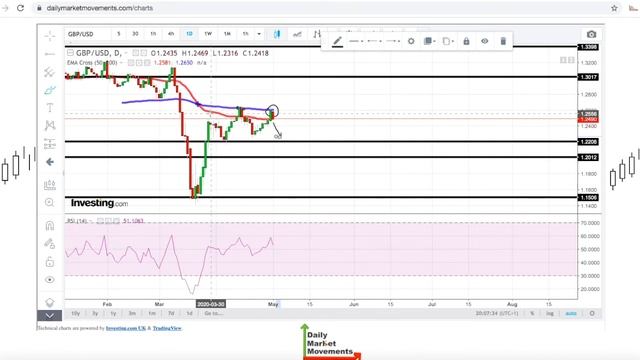Screen dimensions: 640x360
Task: Click the back arrow in left toolbar
Action: (x=50, y=162)
